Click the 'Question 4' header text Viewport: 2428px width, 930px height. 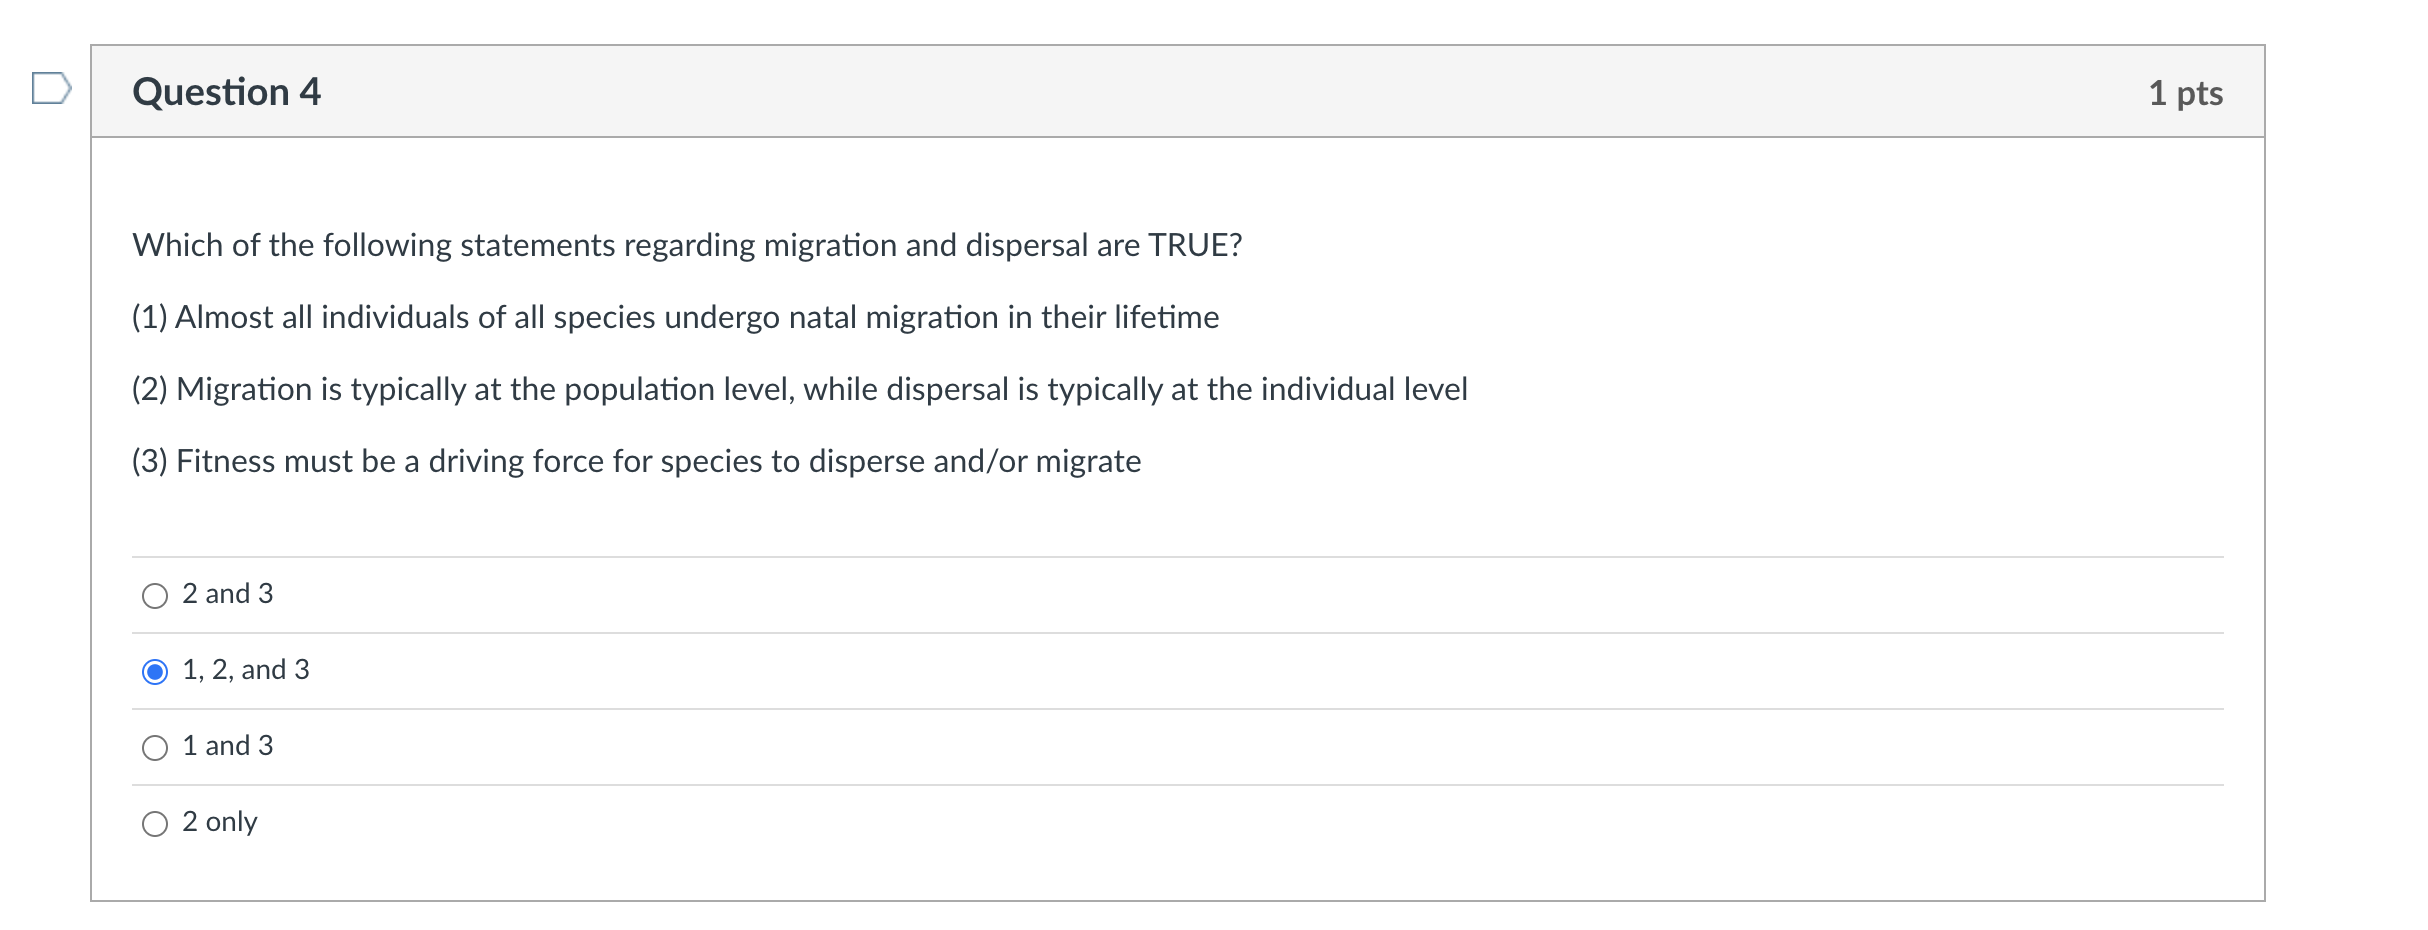click(x=227, y=92)
